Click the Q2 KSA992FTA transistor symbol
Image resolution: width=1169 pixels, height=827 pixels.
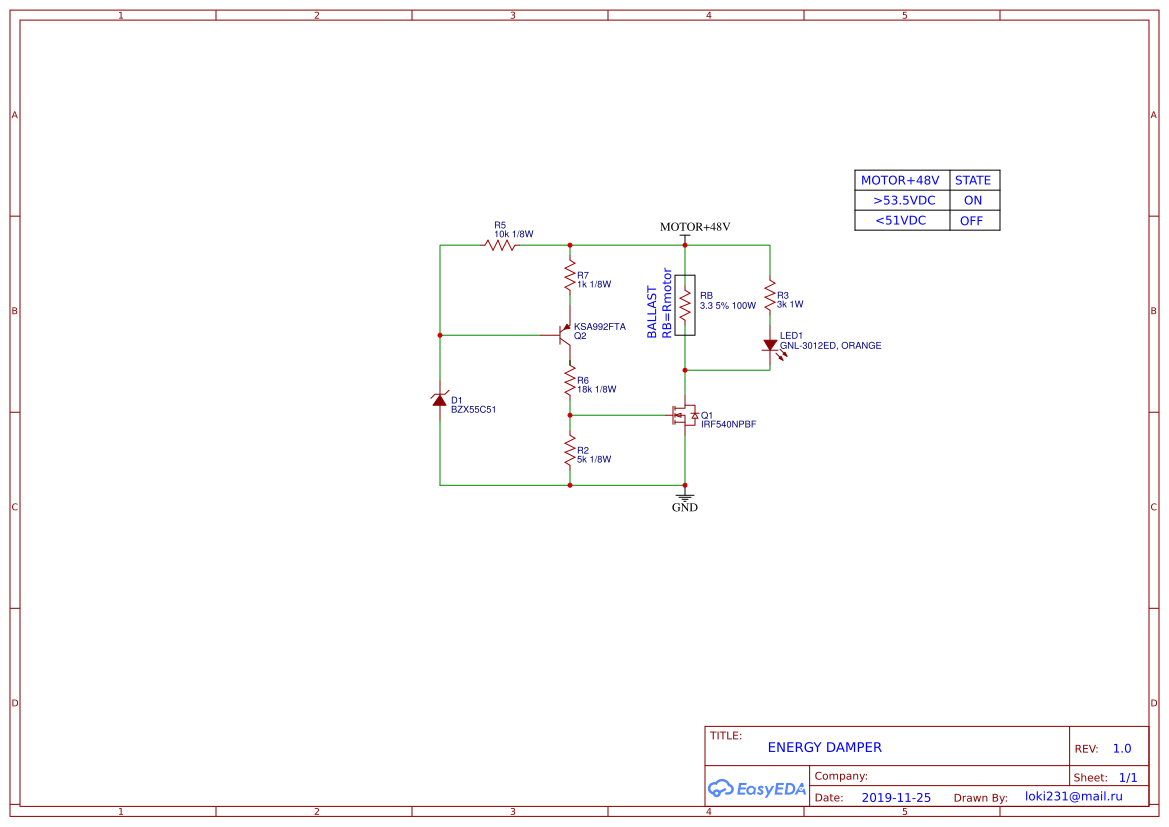(x=565, y=335)
